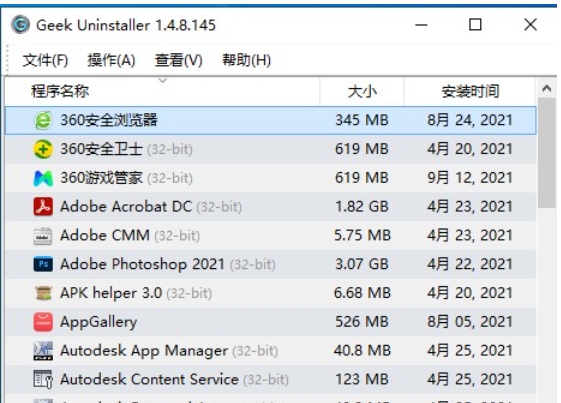Sort list by 大小 column header
This screenshot has width=561, height=403.
click(362, 92)
